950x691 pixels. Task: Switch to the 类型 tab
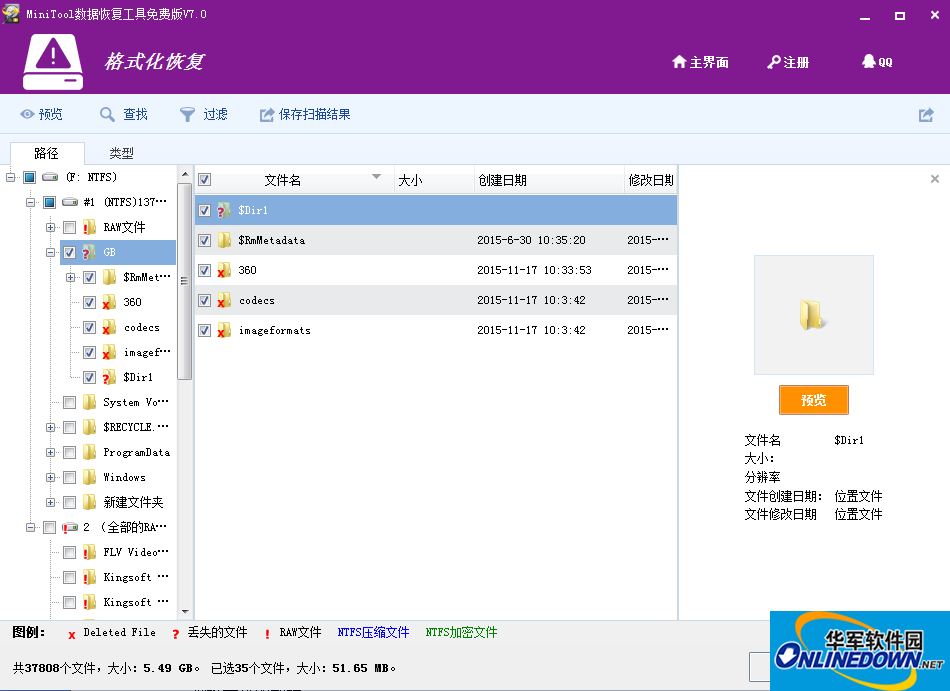[x=121, y=153]
